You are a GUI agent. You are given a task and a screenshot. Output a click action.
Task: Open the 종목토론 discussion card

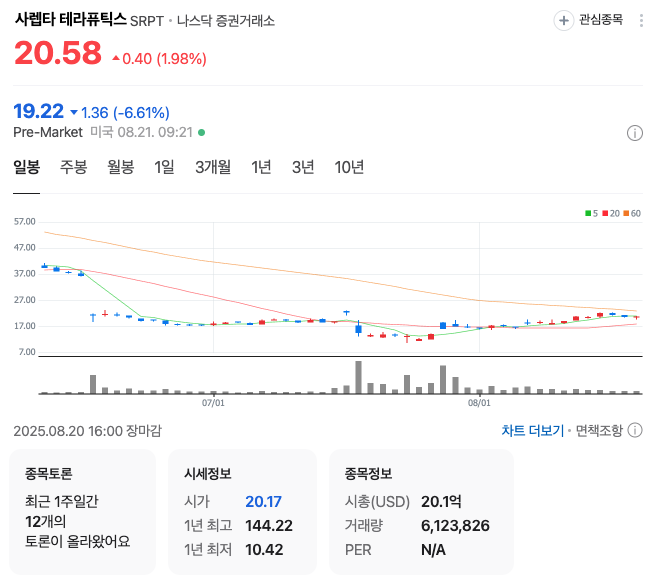coord(82,512)
